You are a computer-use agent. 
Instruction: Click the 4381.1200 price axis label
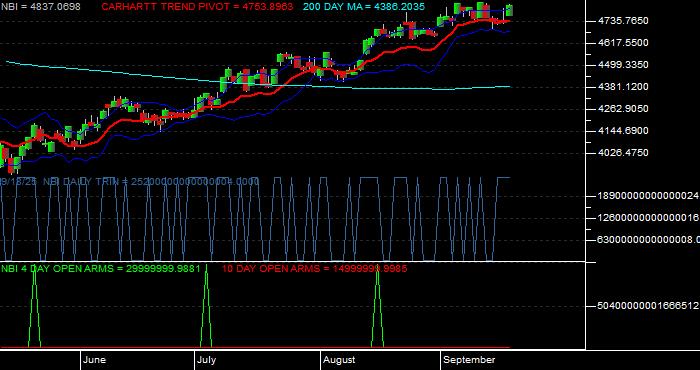click(623, 87)
